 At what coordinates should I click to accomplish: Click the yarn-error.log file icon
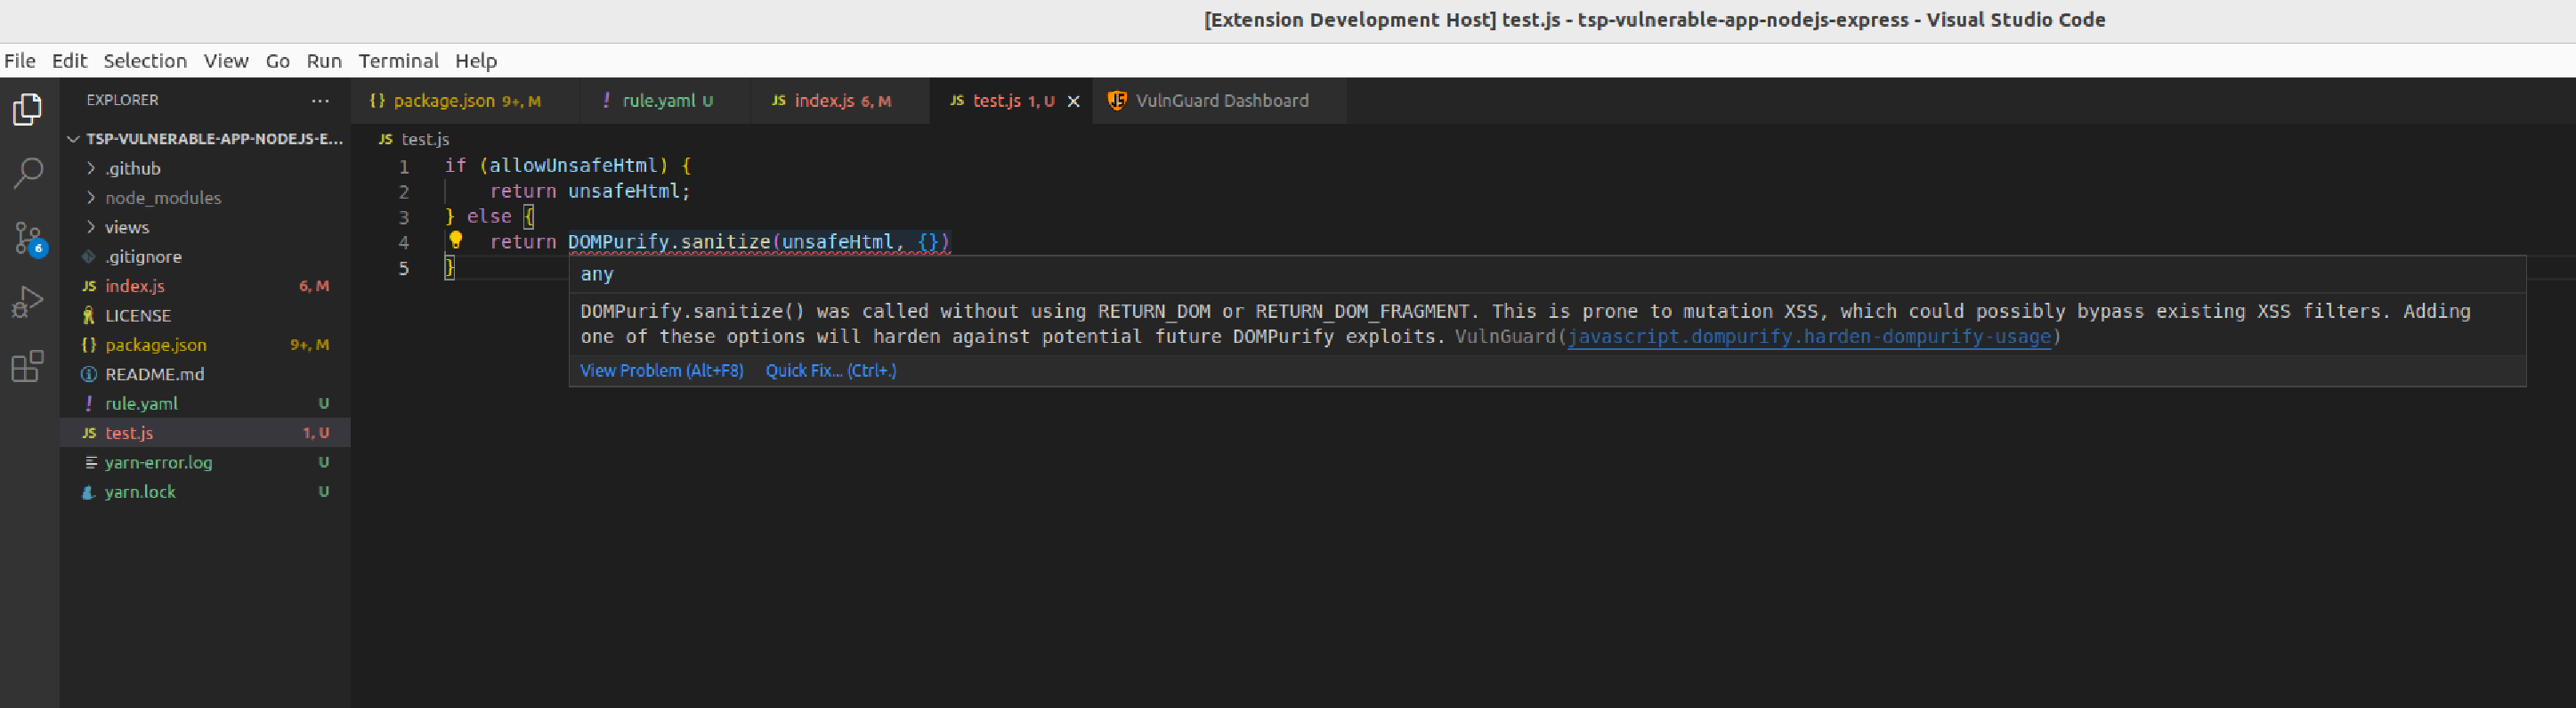(x=90, y=462)
